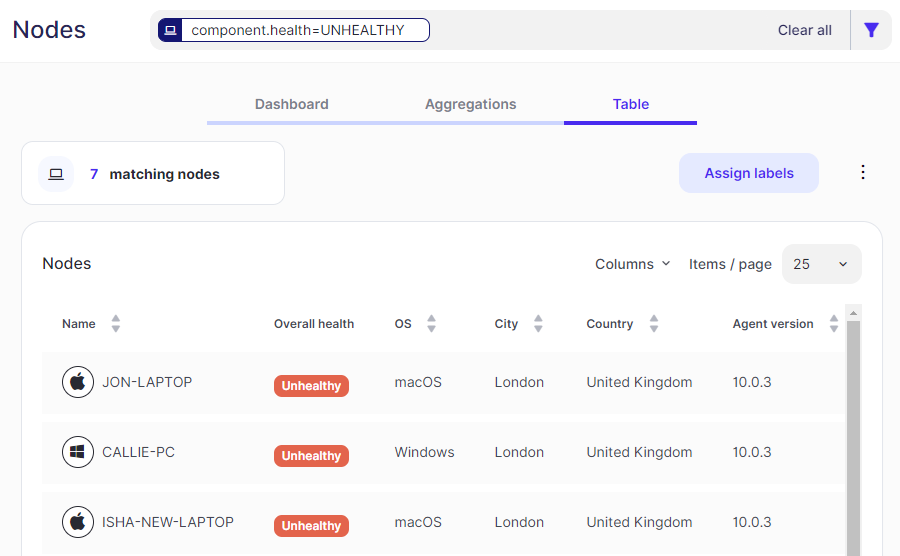Open the Aggregations tab
Image resolution: width=900 pixels, height=556 pixels.
click(470, 104)
